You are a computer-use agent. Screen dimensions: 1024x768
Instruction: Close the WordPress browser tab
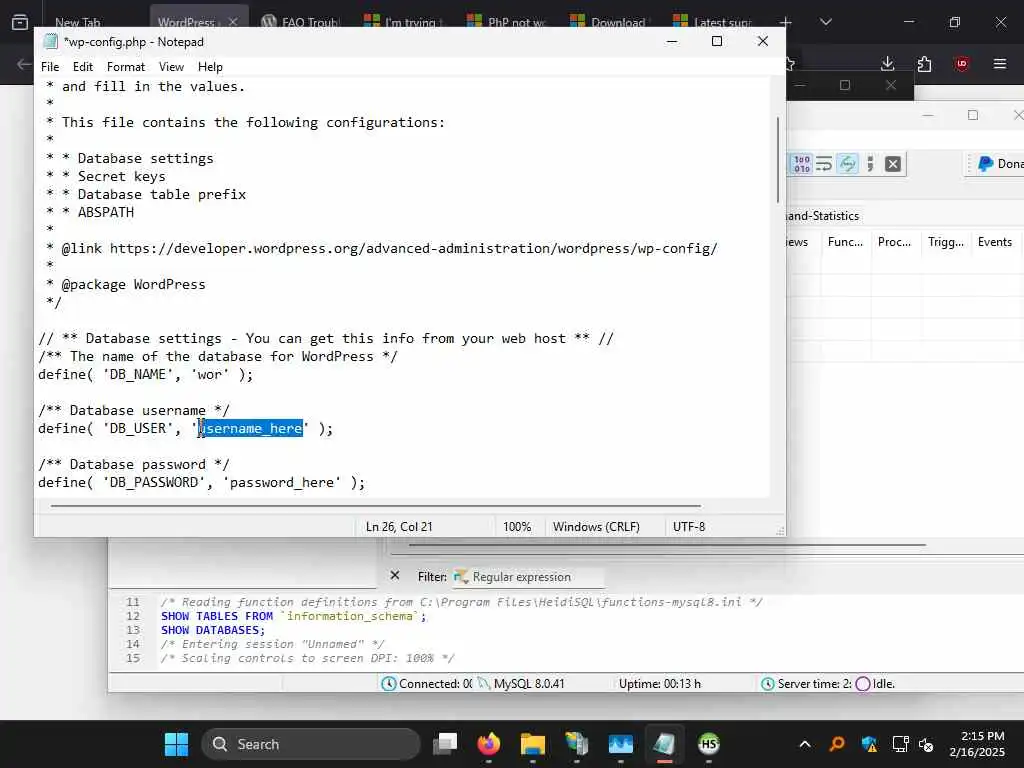[x=233, y=22]
